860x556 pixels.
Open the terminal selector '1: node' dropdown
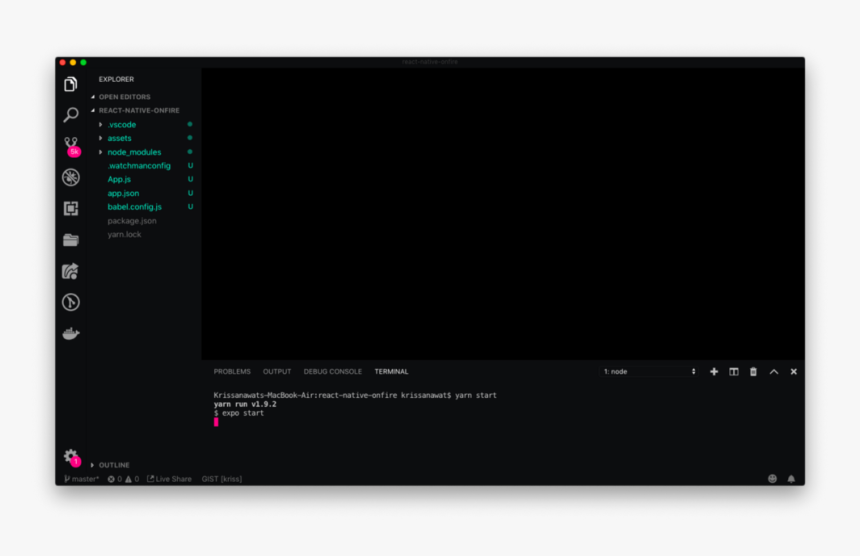pyautogui.click(x=649, y=372)
